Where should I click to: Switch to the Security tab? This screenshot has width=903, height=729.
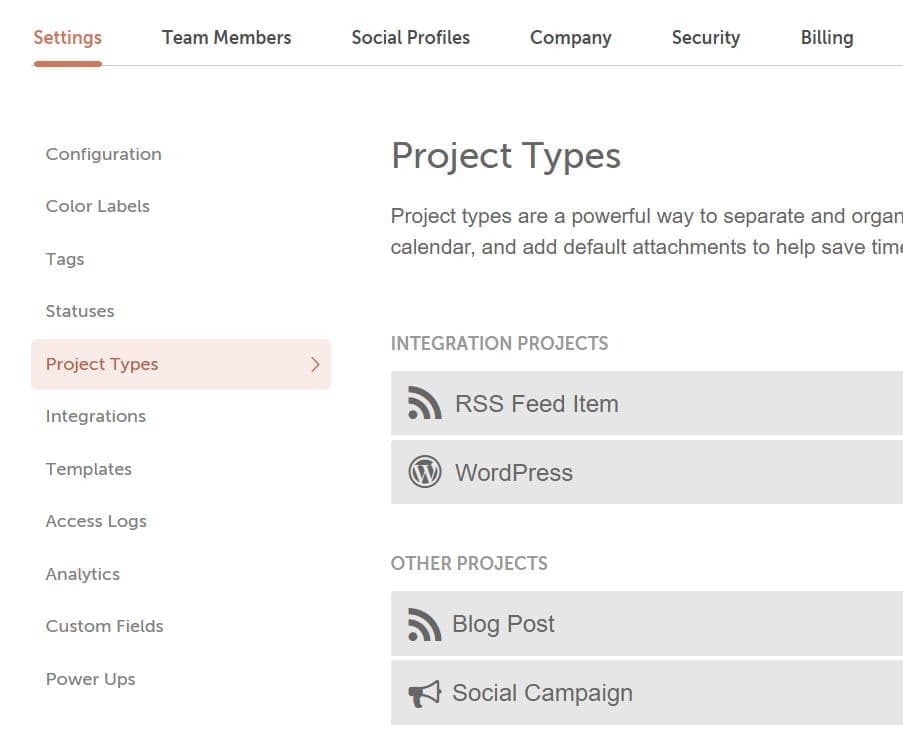[x=706, y=38]
